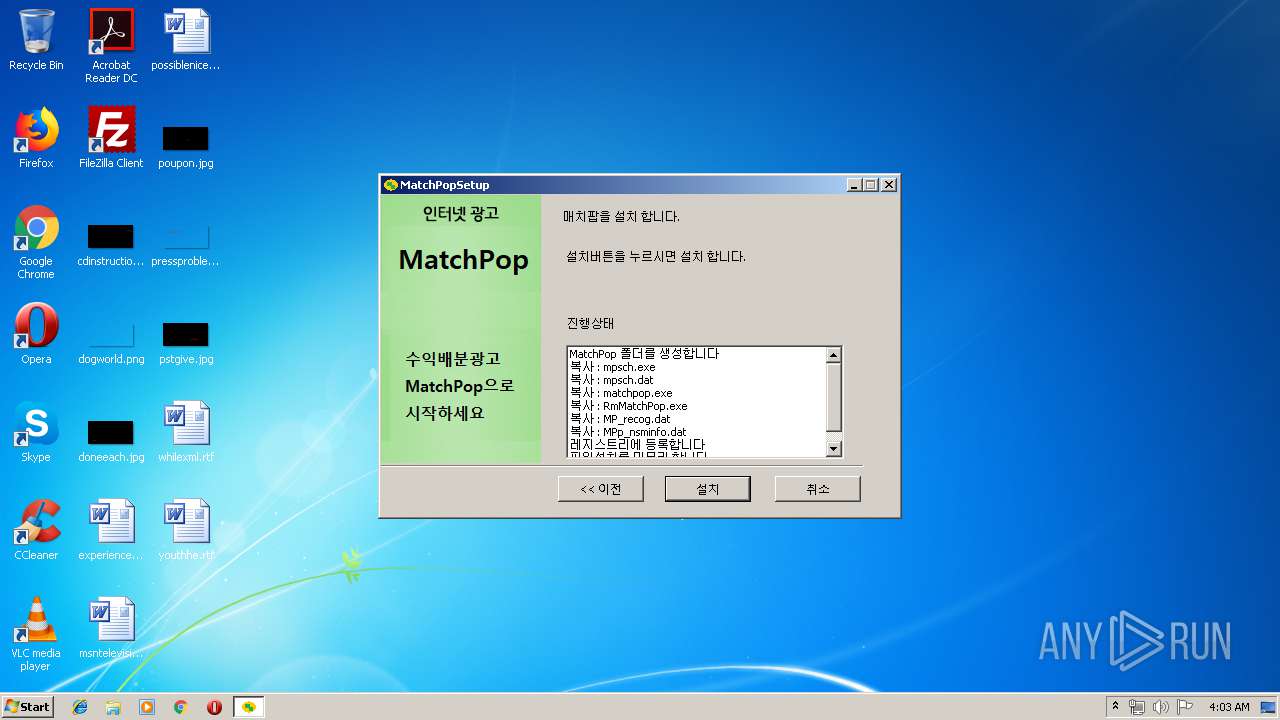Open Windows Explorer folder in taskbar
This screenshot has height=720, width=1280.
pyautogui.click(x=113, y=707)
